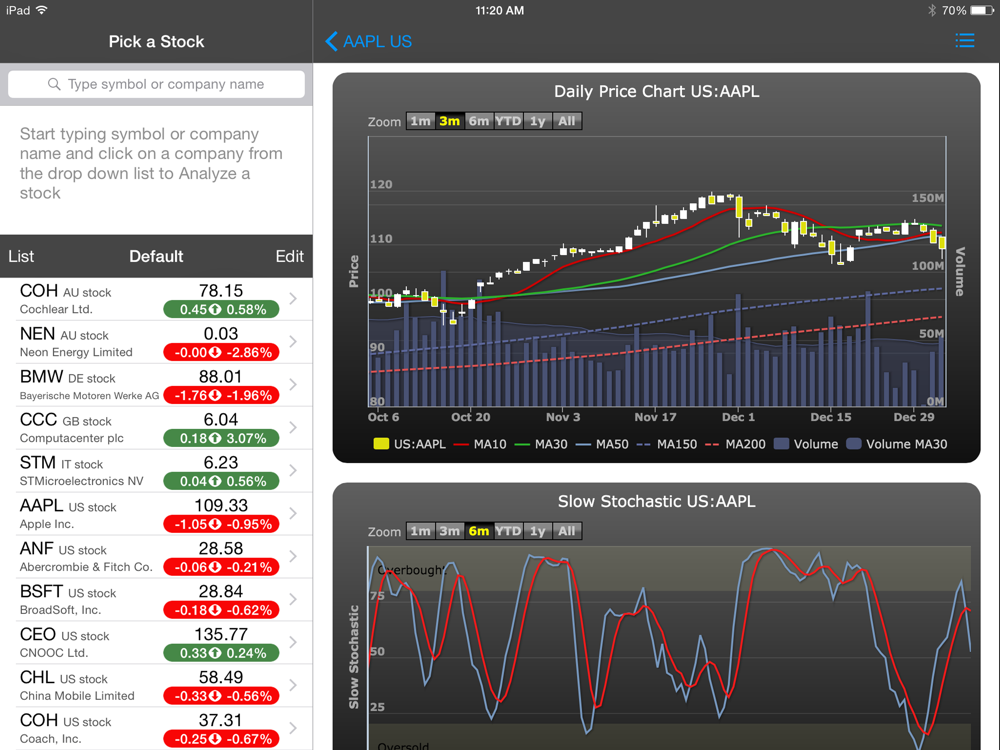Screen dimensions: 1000x750
Task: Set Daily Price Chart zoom to 1m
Action: pyautogui.click(x=420, y=121)
